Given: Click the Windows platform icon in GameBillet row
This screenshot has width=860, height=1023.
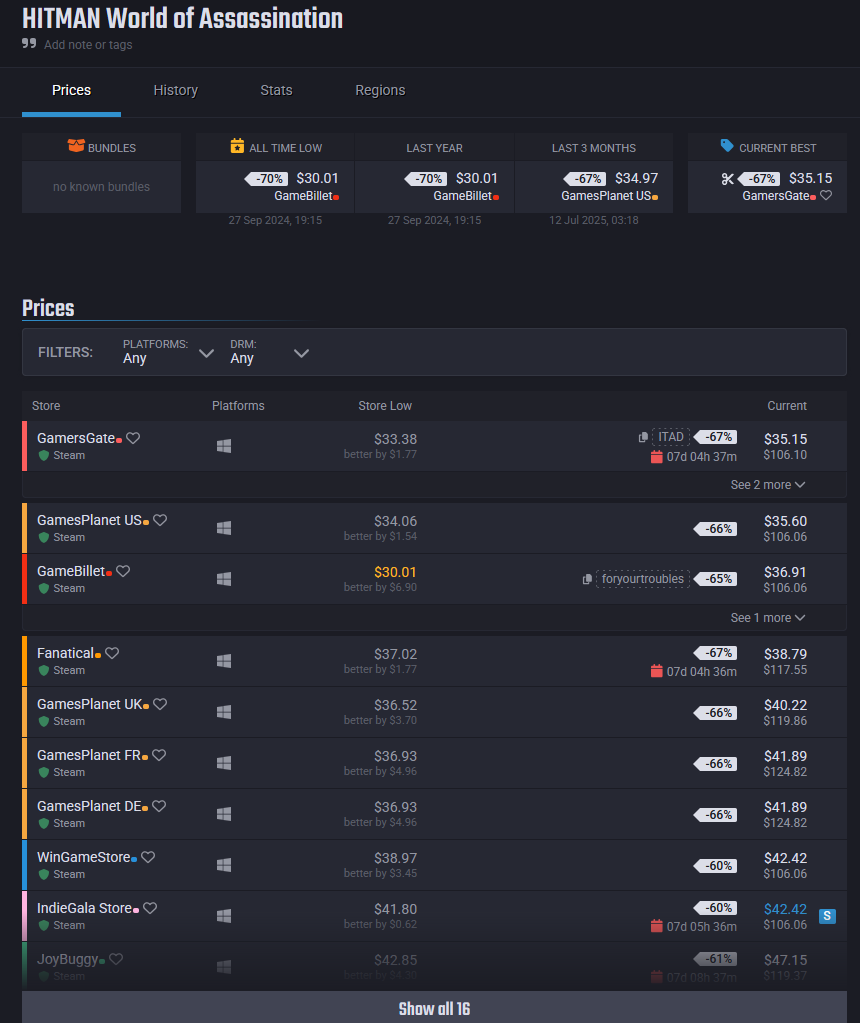Looking at the screenshot, I should pyautogui.click(x=224, y=579).
